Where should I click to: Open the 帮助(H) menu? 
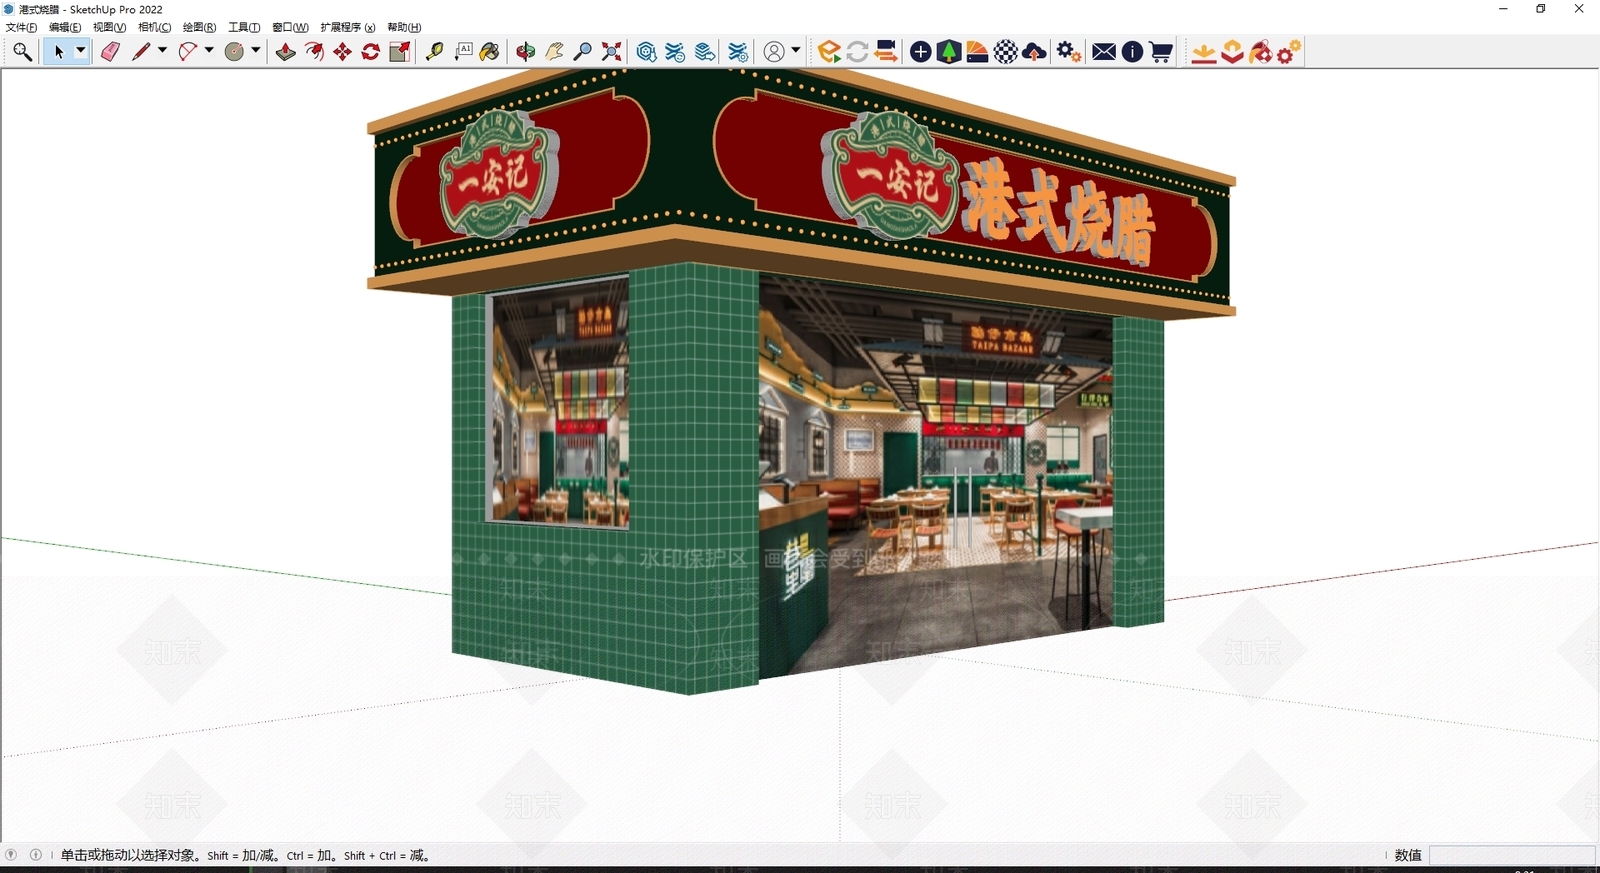(404, 27)
